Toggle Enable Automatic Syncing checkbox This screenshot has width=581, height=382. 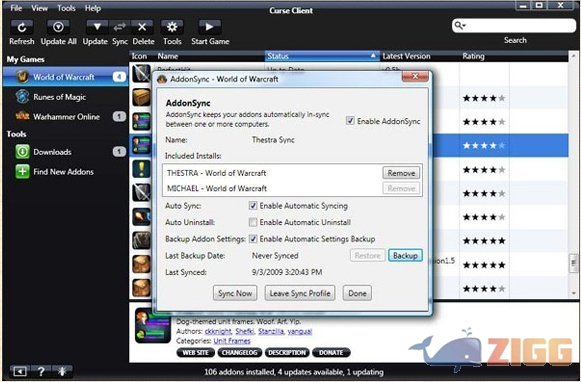(253, 206)
